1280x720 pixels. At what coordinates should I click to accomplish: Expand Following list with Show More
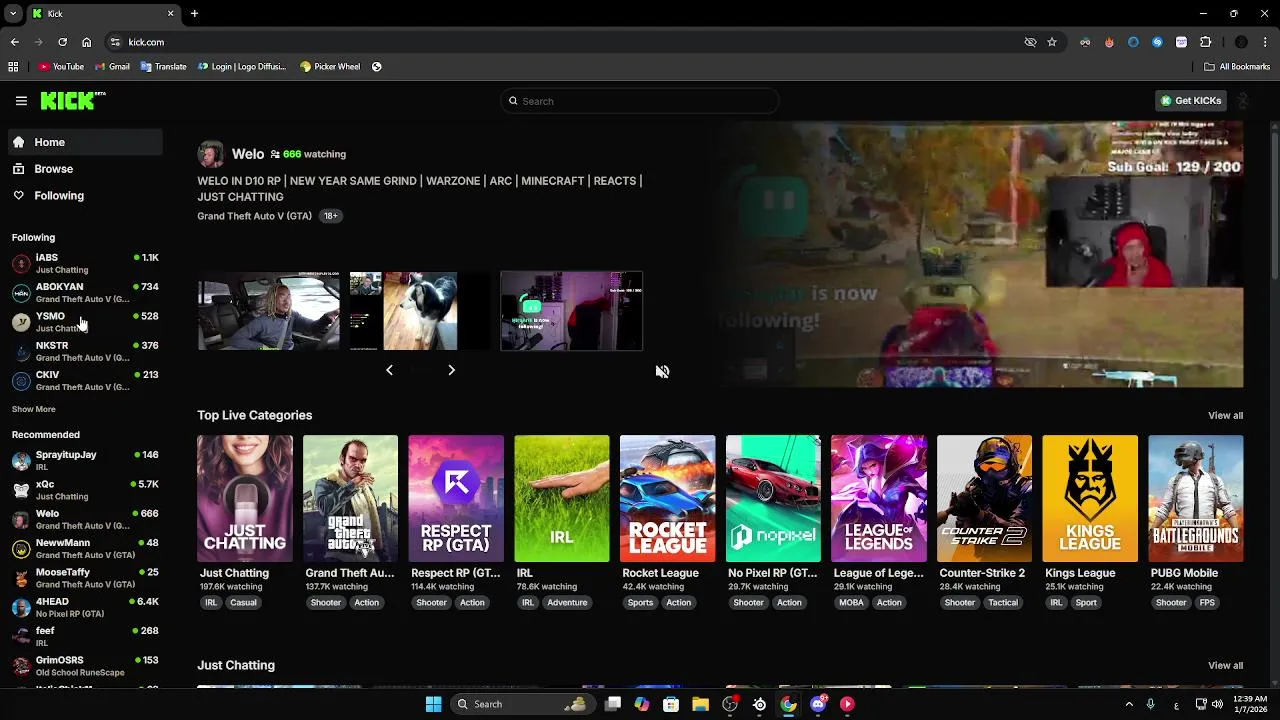tap(33, 409)
